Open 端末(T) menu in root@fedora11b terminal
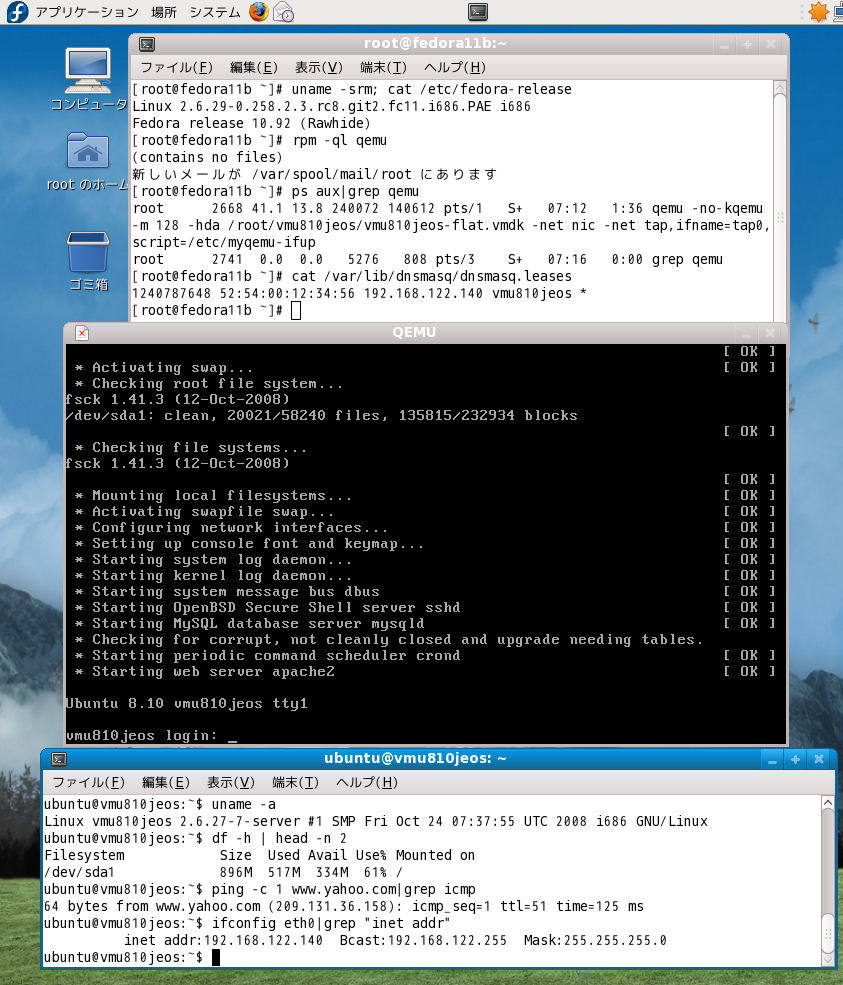The image size is (843, 985). point(384,67)
